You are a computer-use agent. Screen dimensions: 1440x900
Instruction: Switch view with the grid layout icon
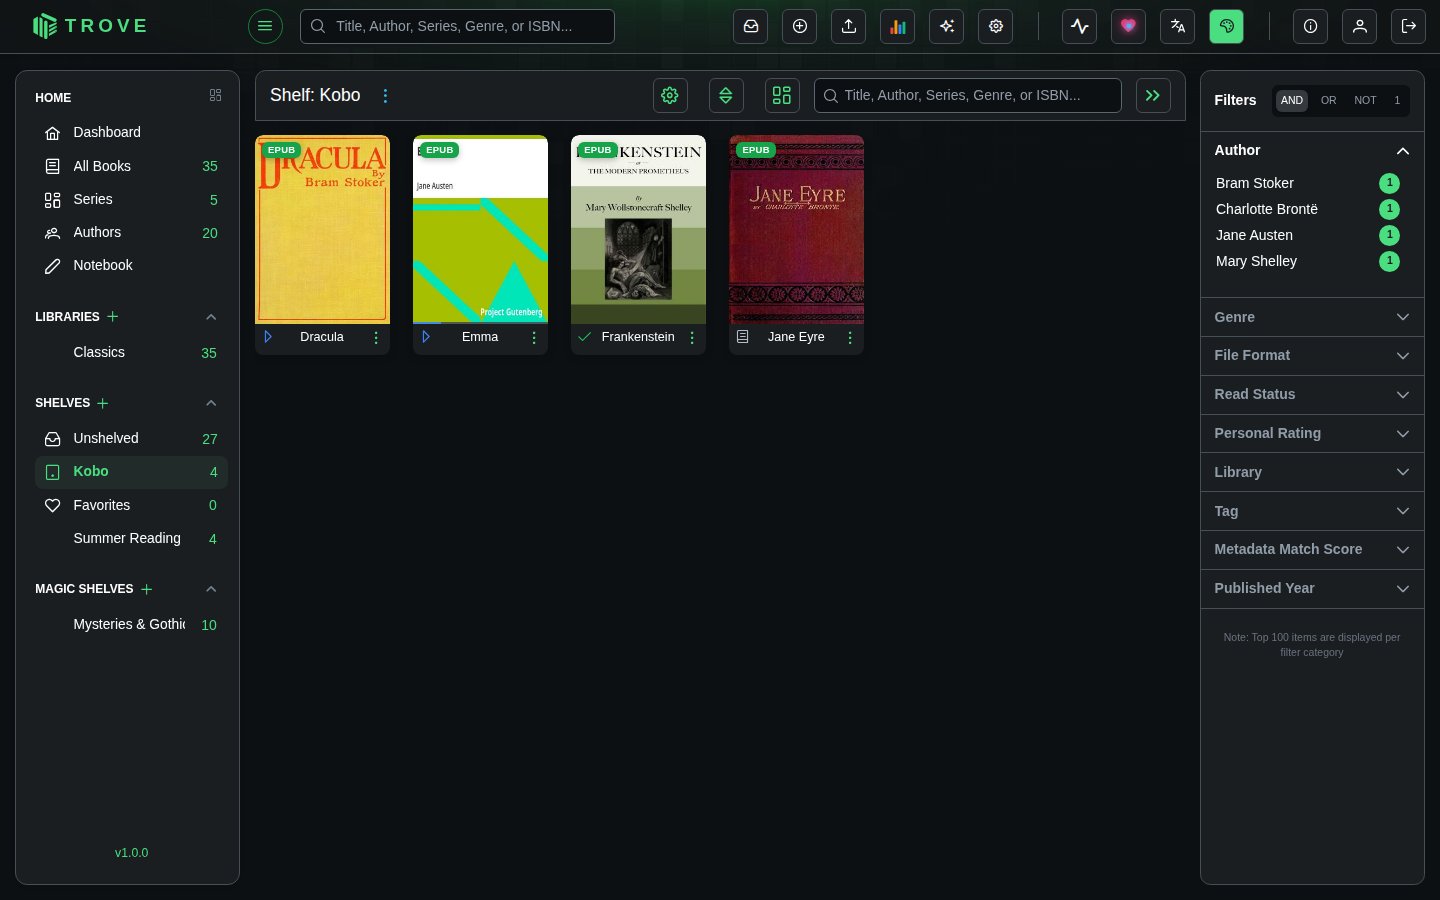782,95
